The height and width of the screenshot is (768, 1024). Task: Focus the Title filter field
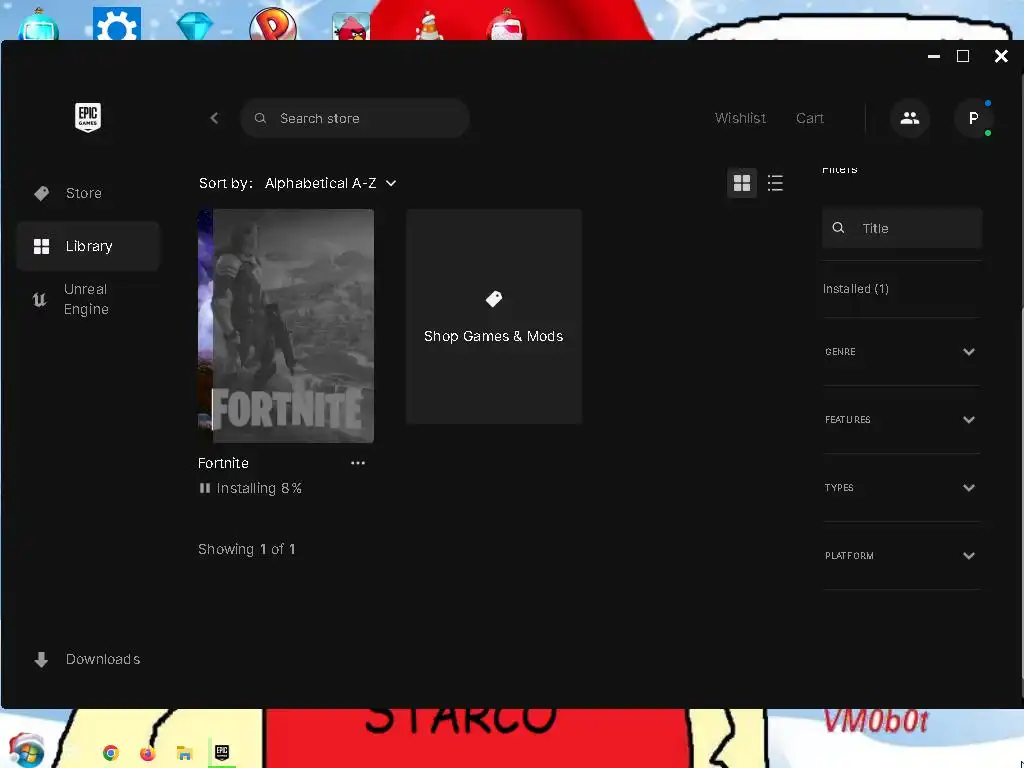pos(902,228)
